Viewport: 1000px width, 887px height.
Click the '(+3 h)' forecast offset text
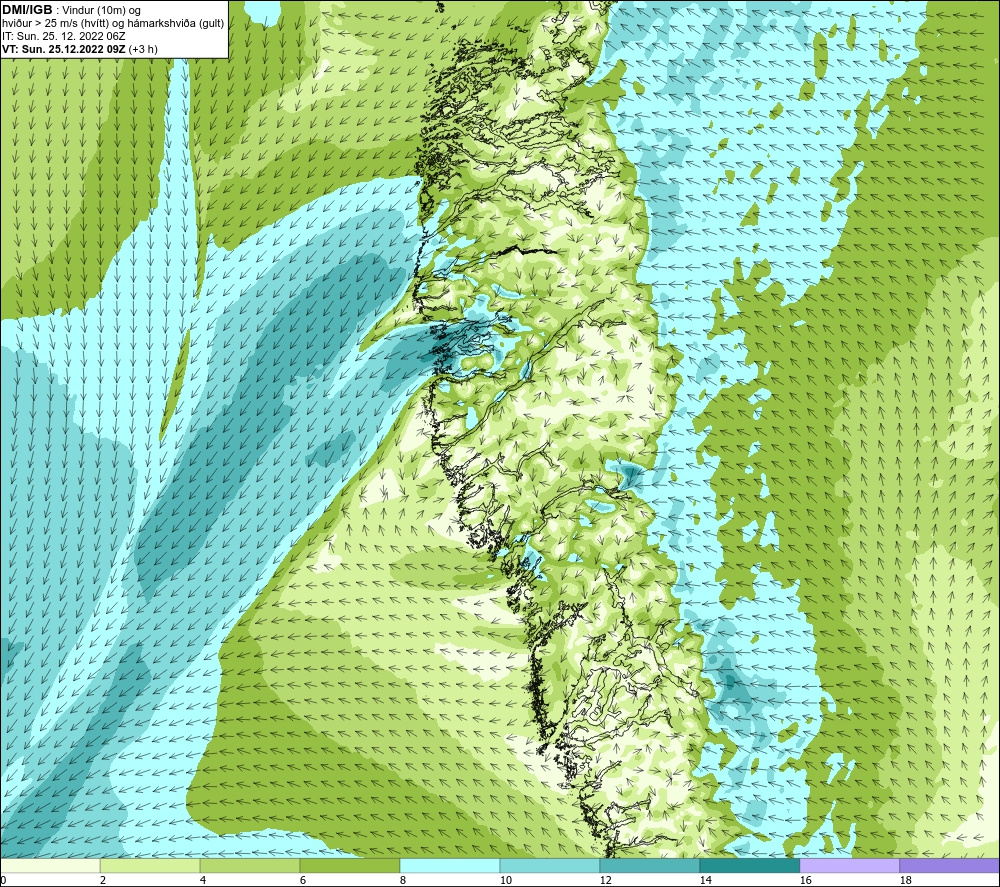[143, 49]
